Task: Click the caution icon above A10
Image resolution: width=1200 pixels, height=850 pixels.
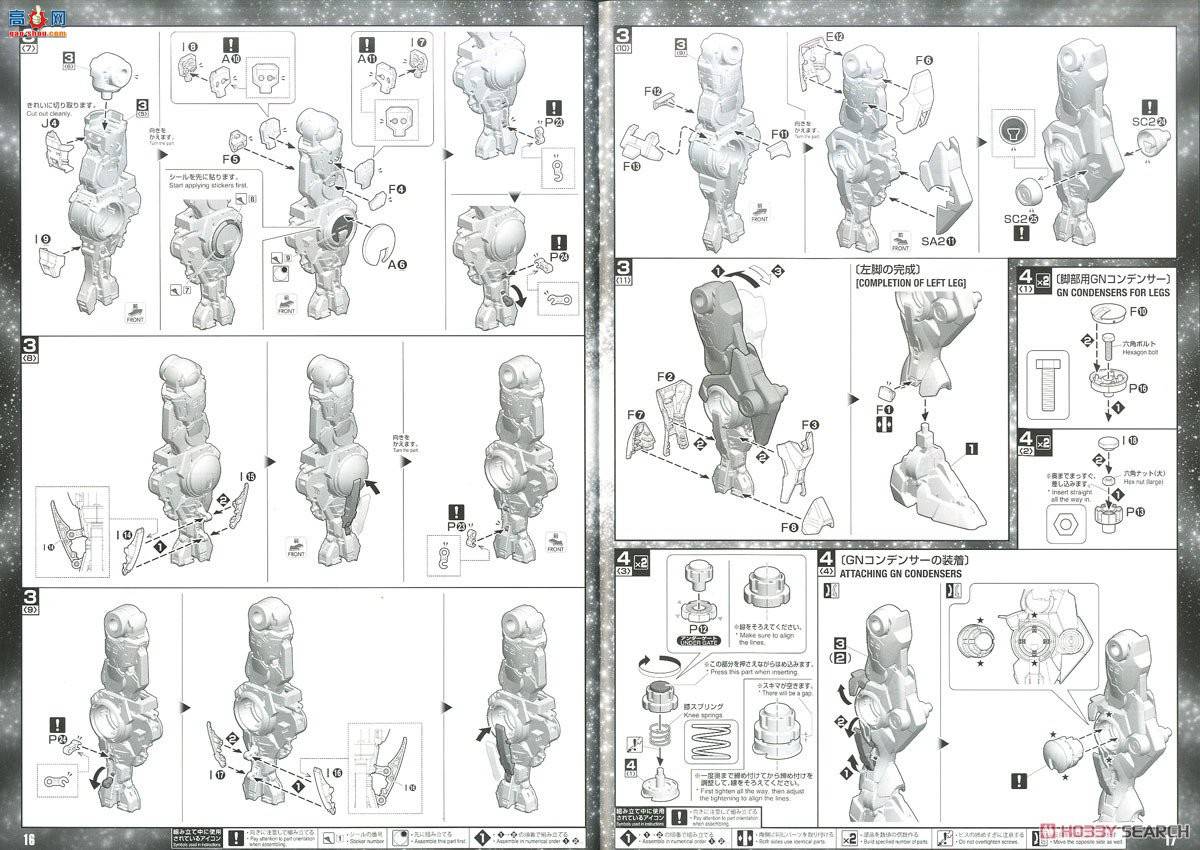Action: pyautogui.click(x=230, y=44)
